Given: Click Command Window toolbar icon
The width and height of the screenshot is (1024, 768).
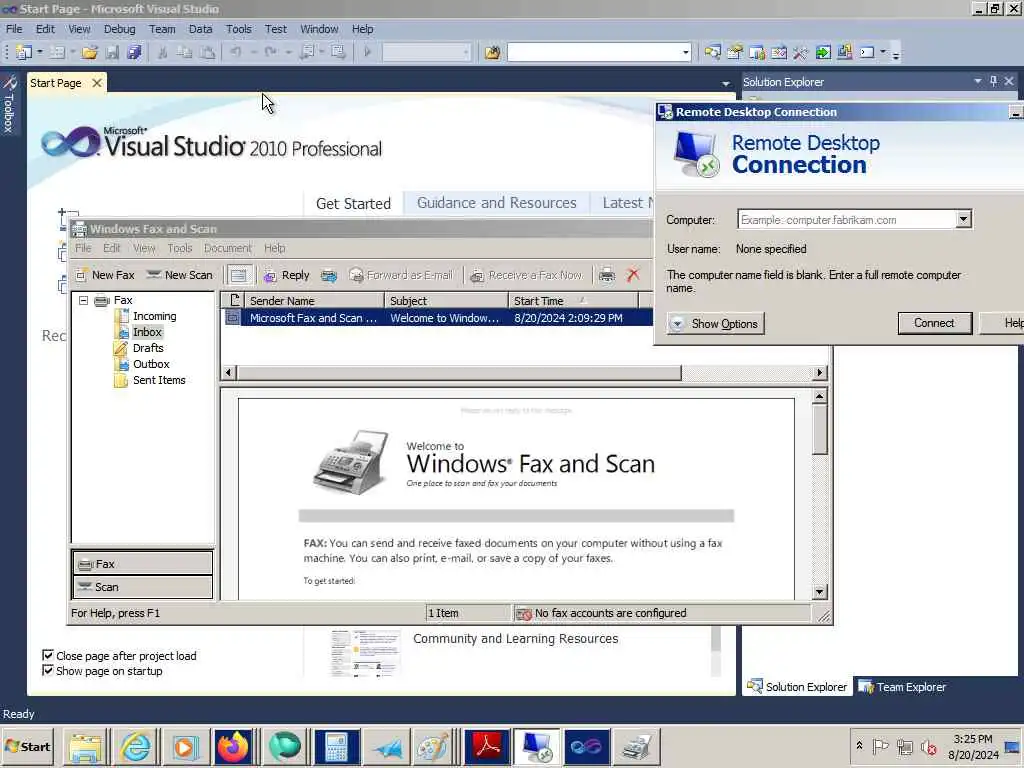Looking at the screenshot, I should click(x=867, y=52).
